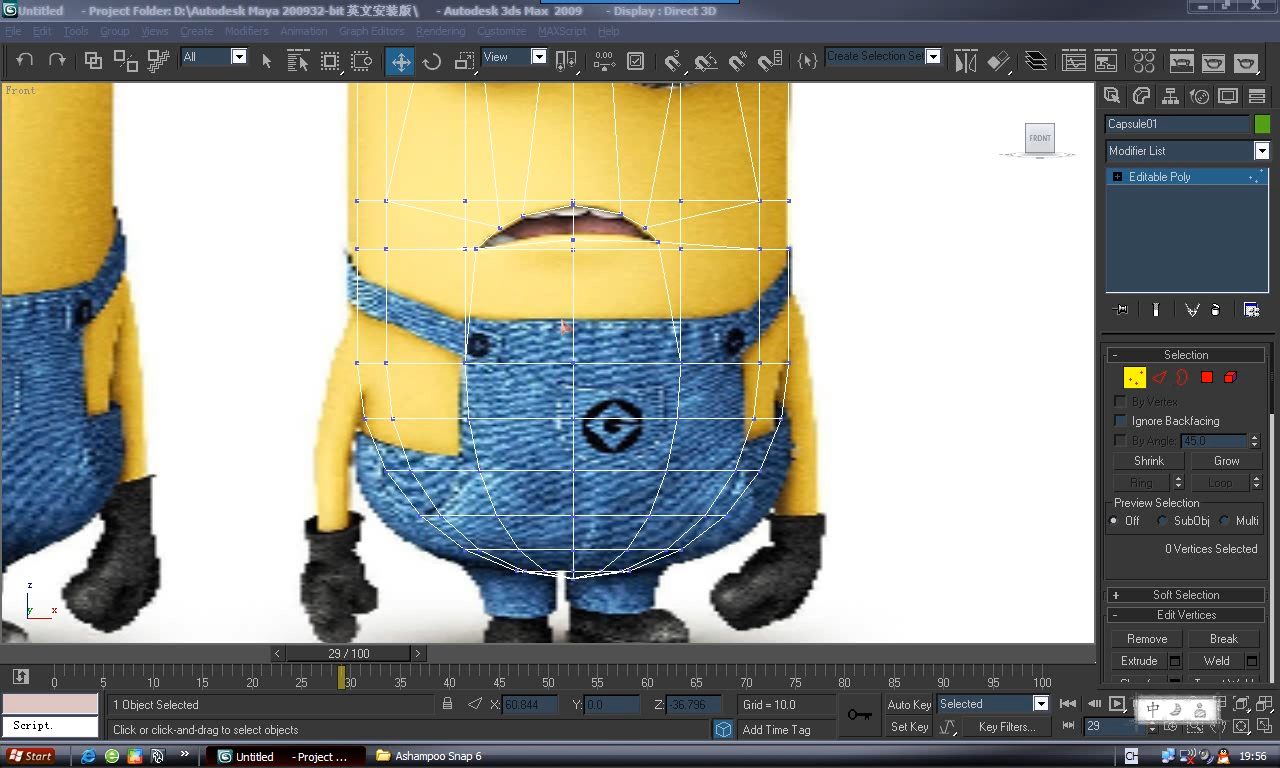Open the Schematic View icon
This screenshot has height=768, width=1280.
[1106, 61]
